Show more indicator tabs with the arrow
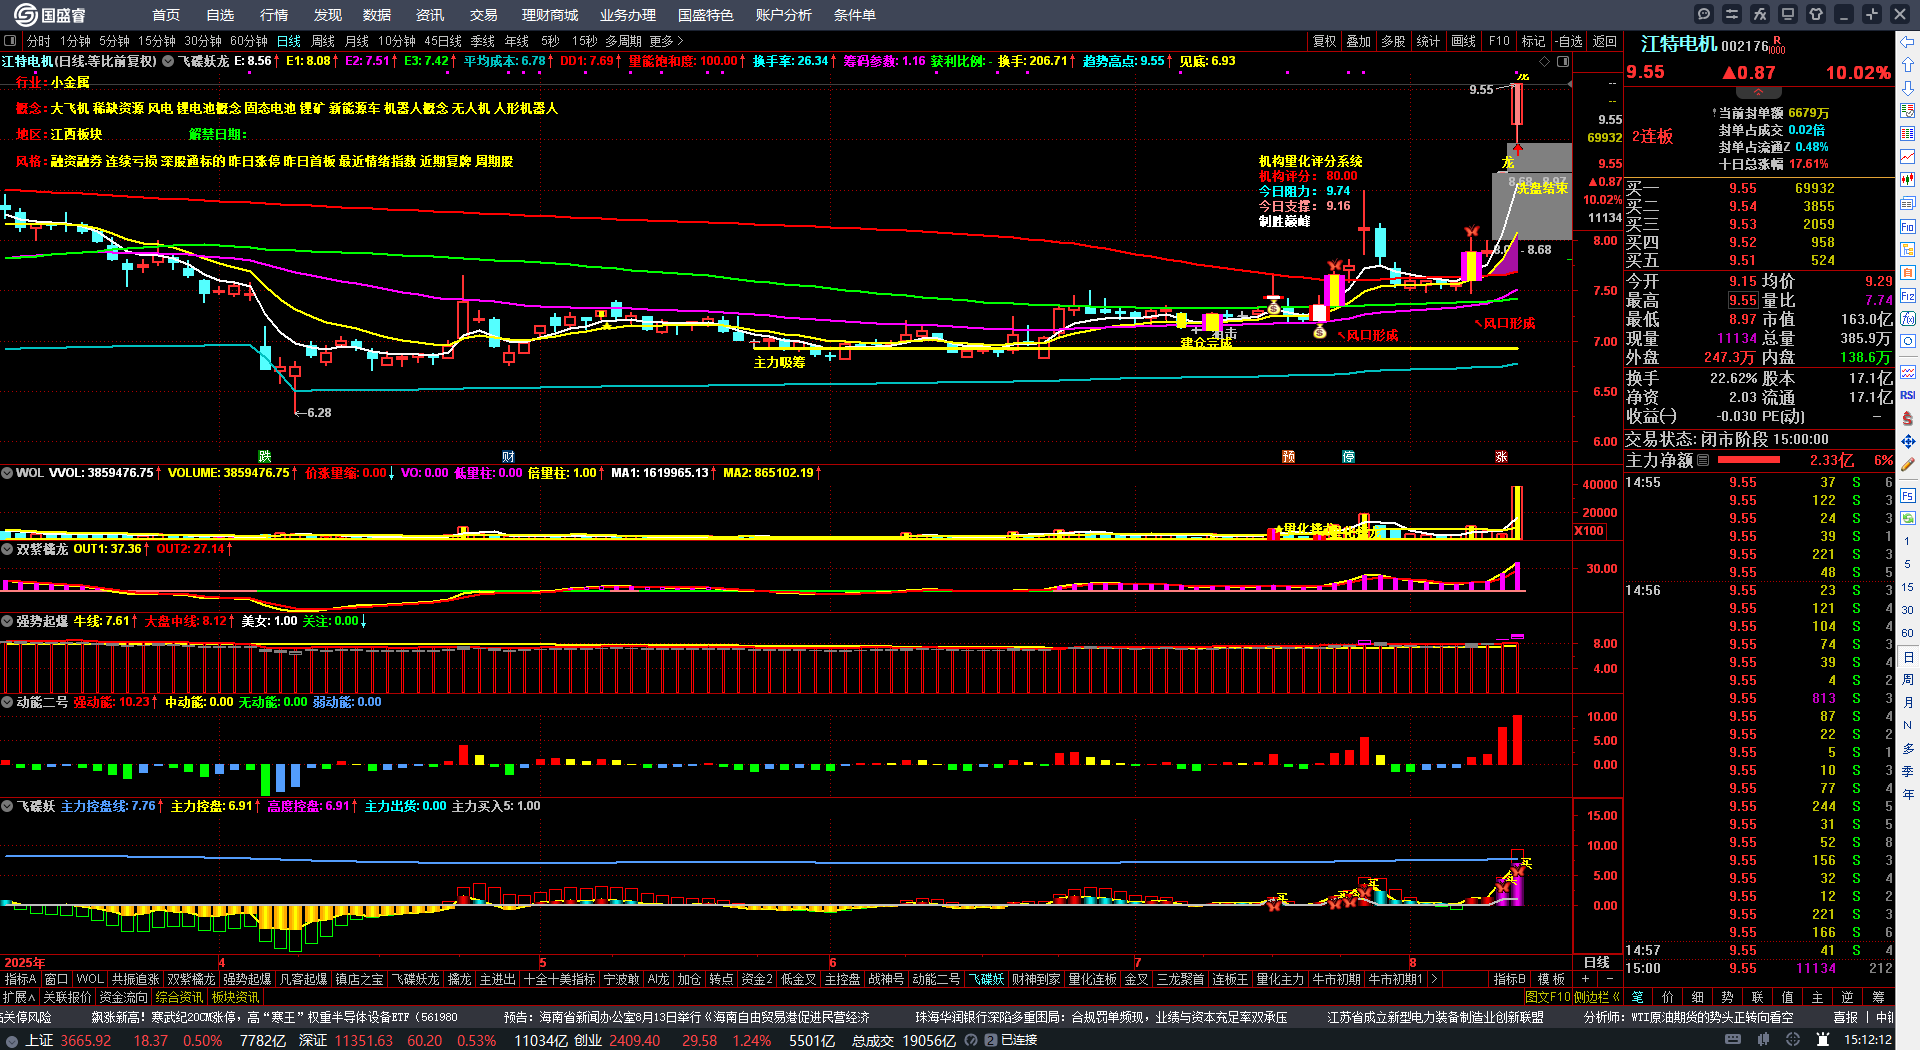This screenshot has height=1050, width=1920. click(1434, 979)
